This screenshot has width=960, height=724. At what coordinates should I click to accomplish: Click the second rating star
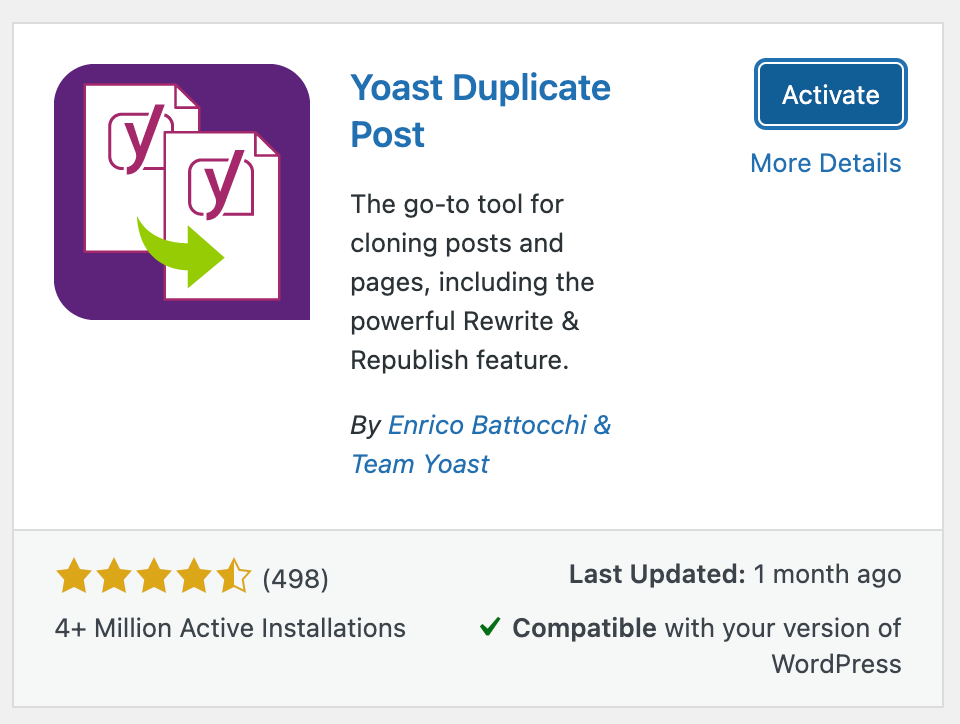coord(114,574)
